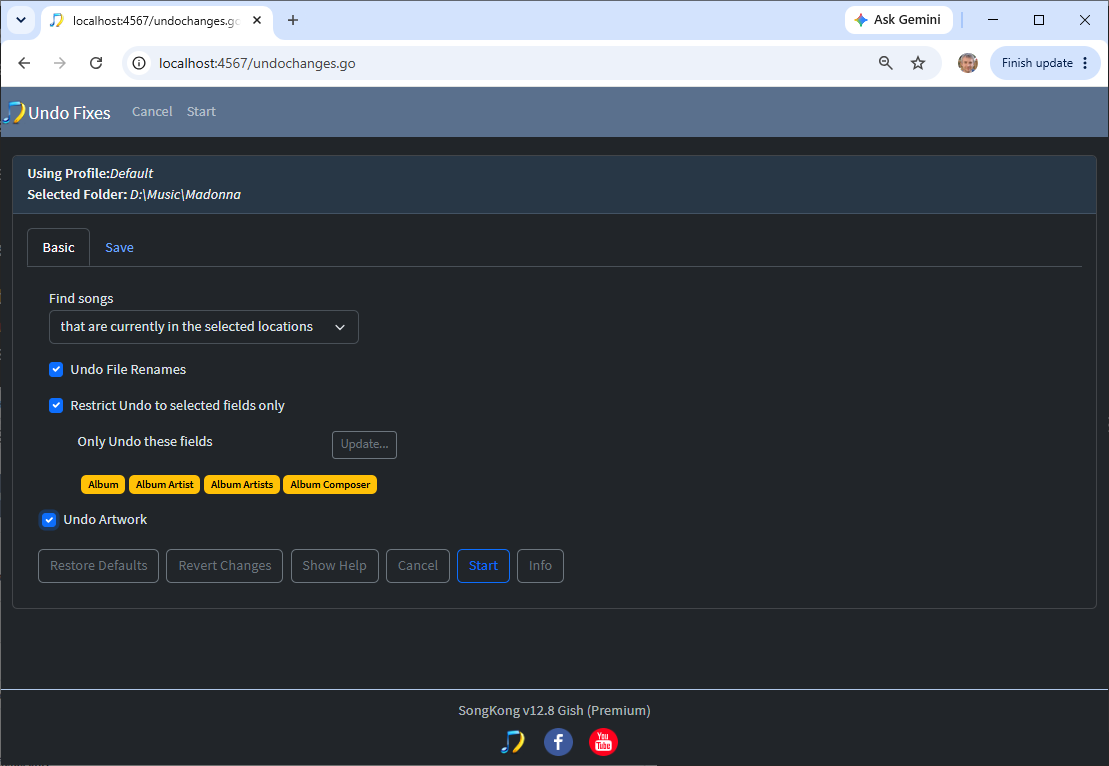Click the Album Composer field tag
The height and width of the screenshot is (766, 1109).
[x=330, y=484]
